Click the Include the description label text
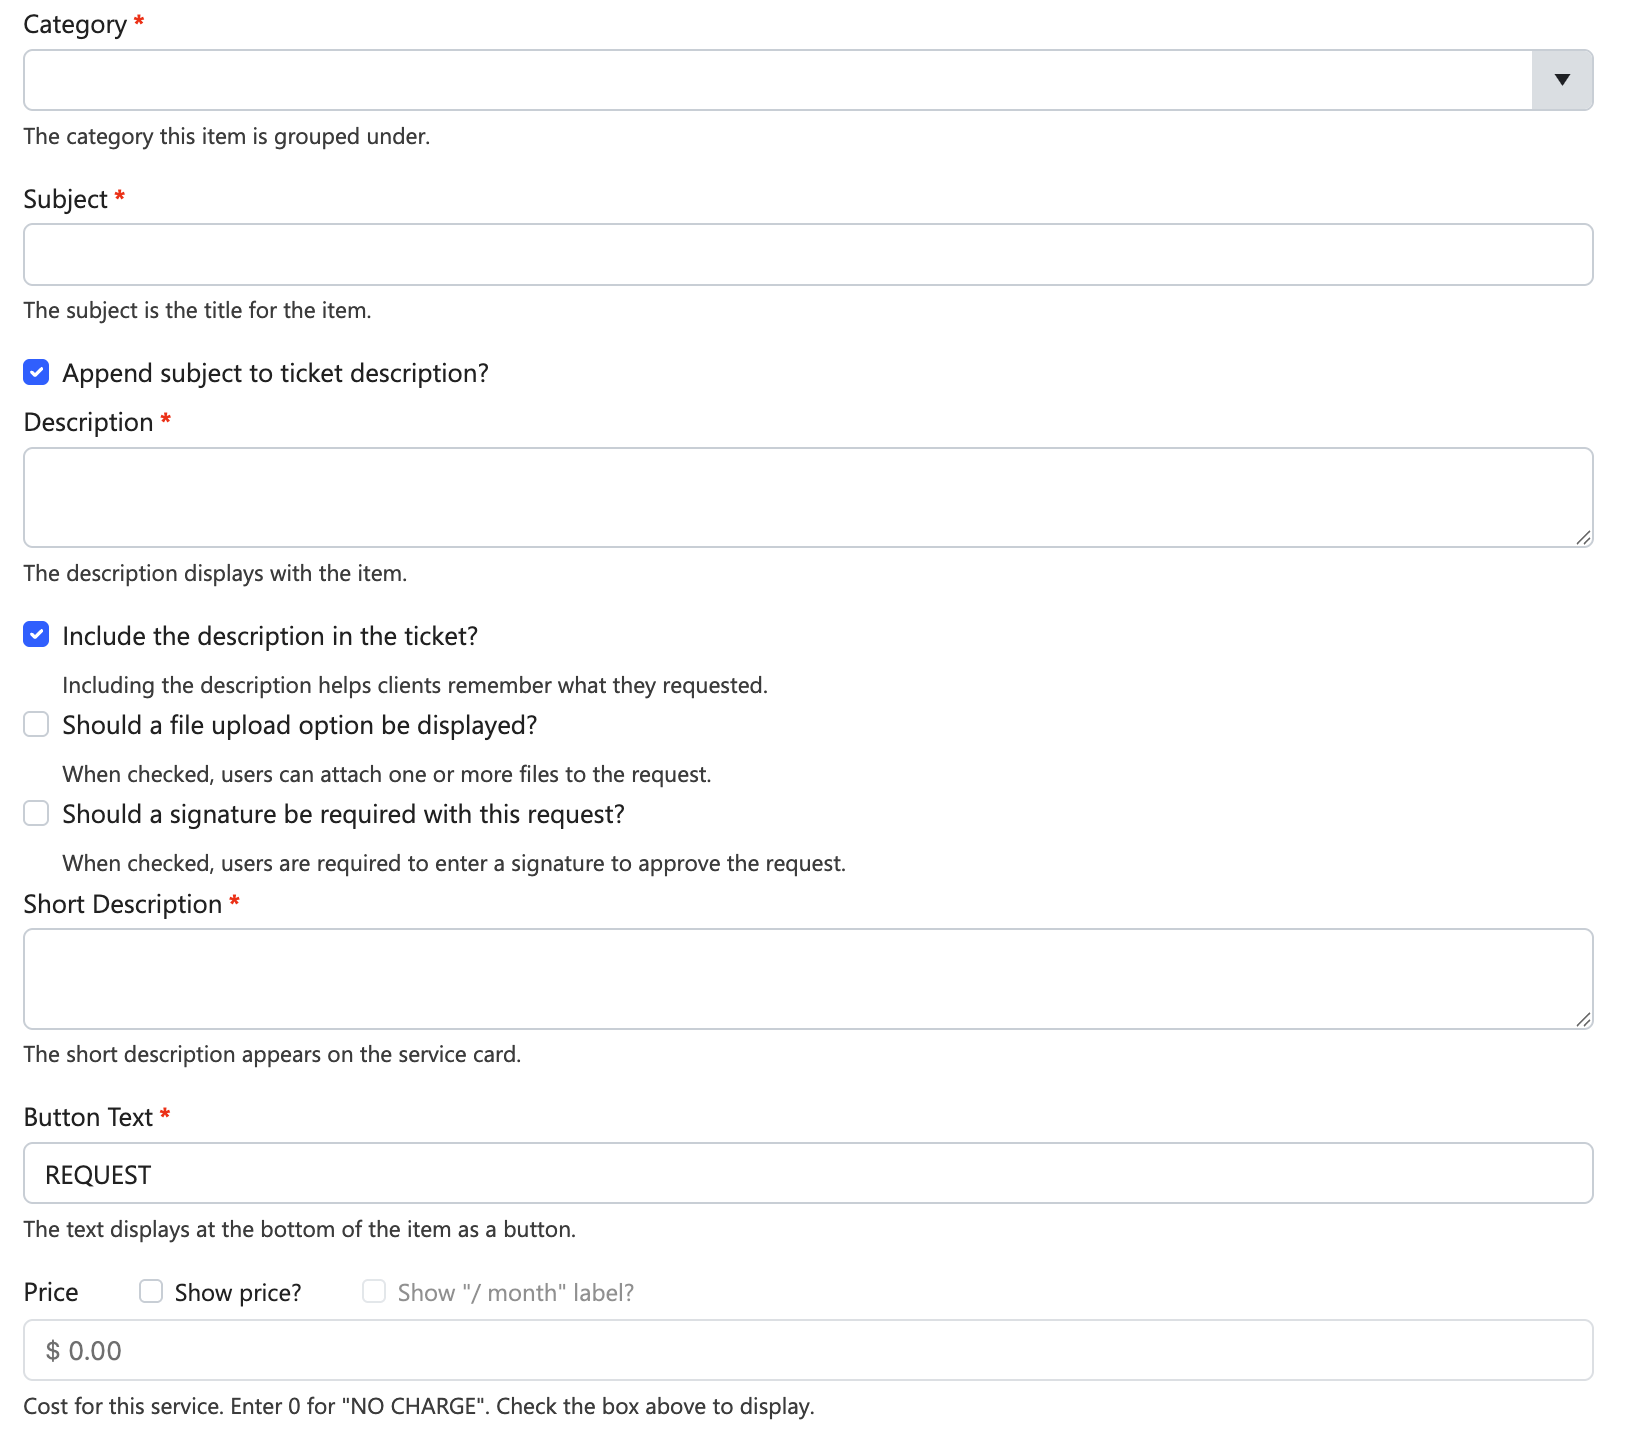 click(x=270, y=636)
